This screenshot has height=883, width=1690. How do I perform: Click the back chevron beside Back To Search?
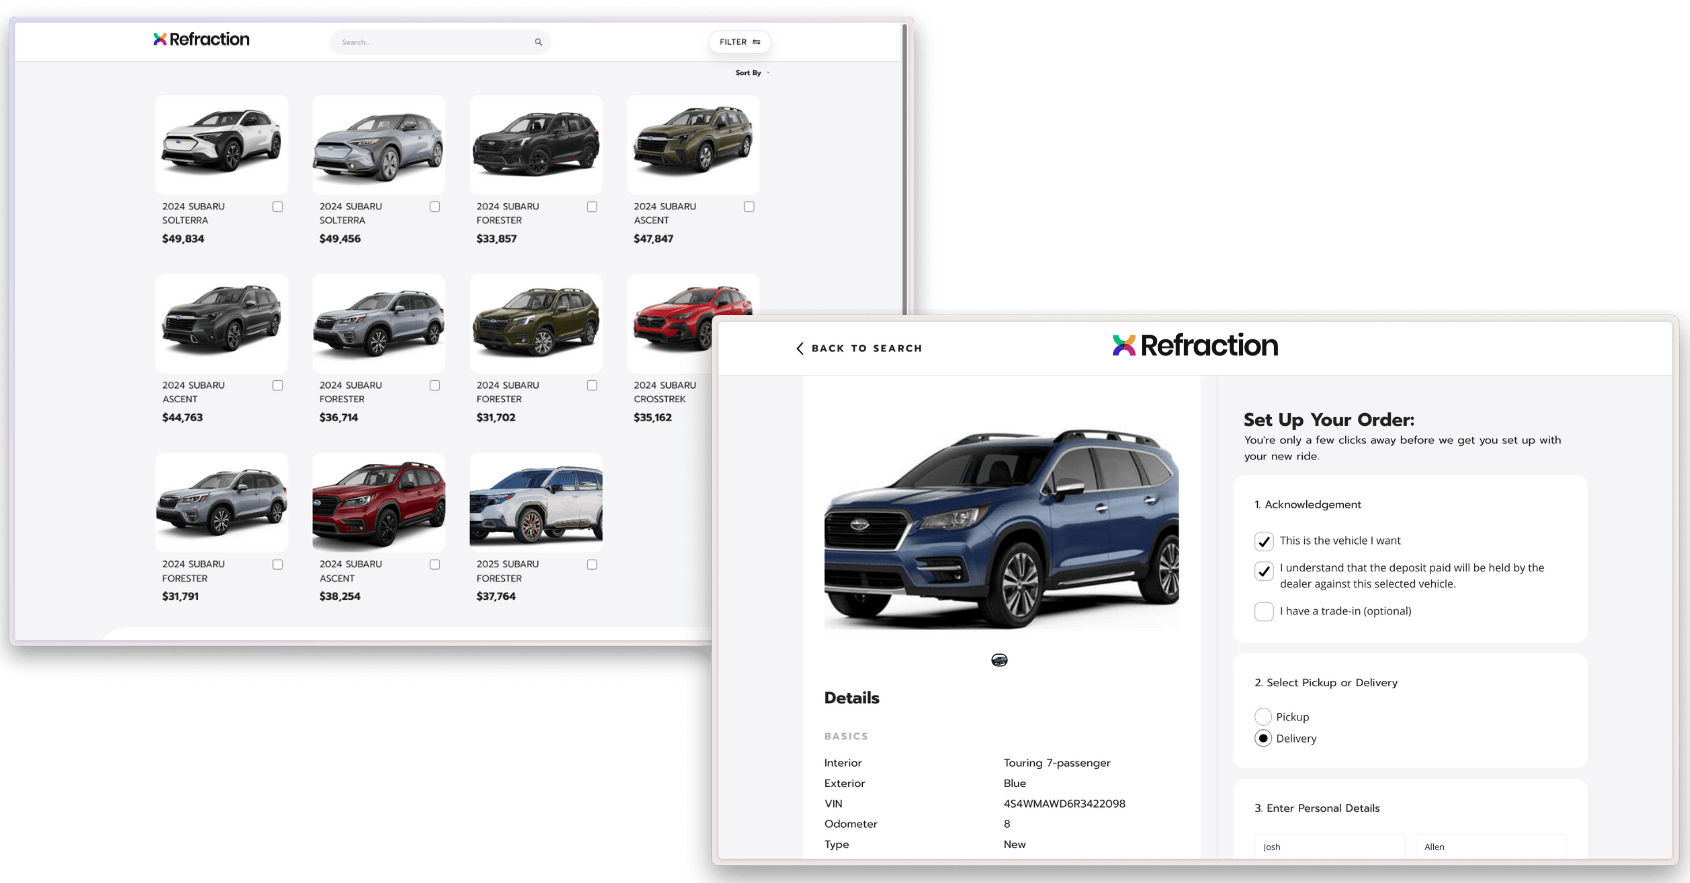point(799,348)
